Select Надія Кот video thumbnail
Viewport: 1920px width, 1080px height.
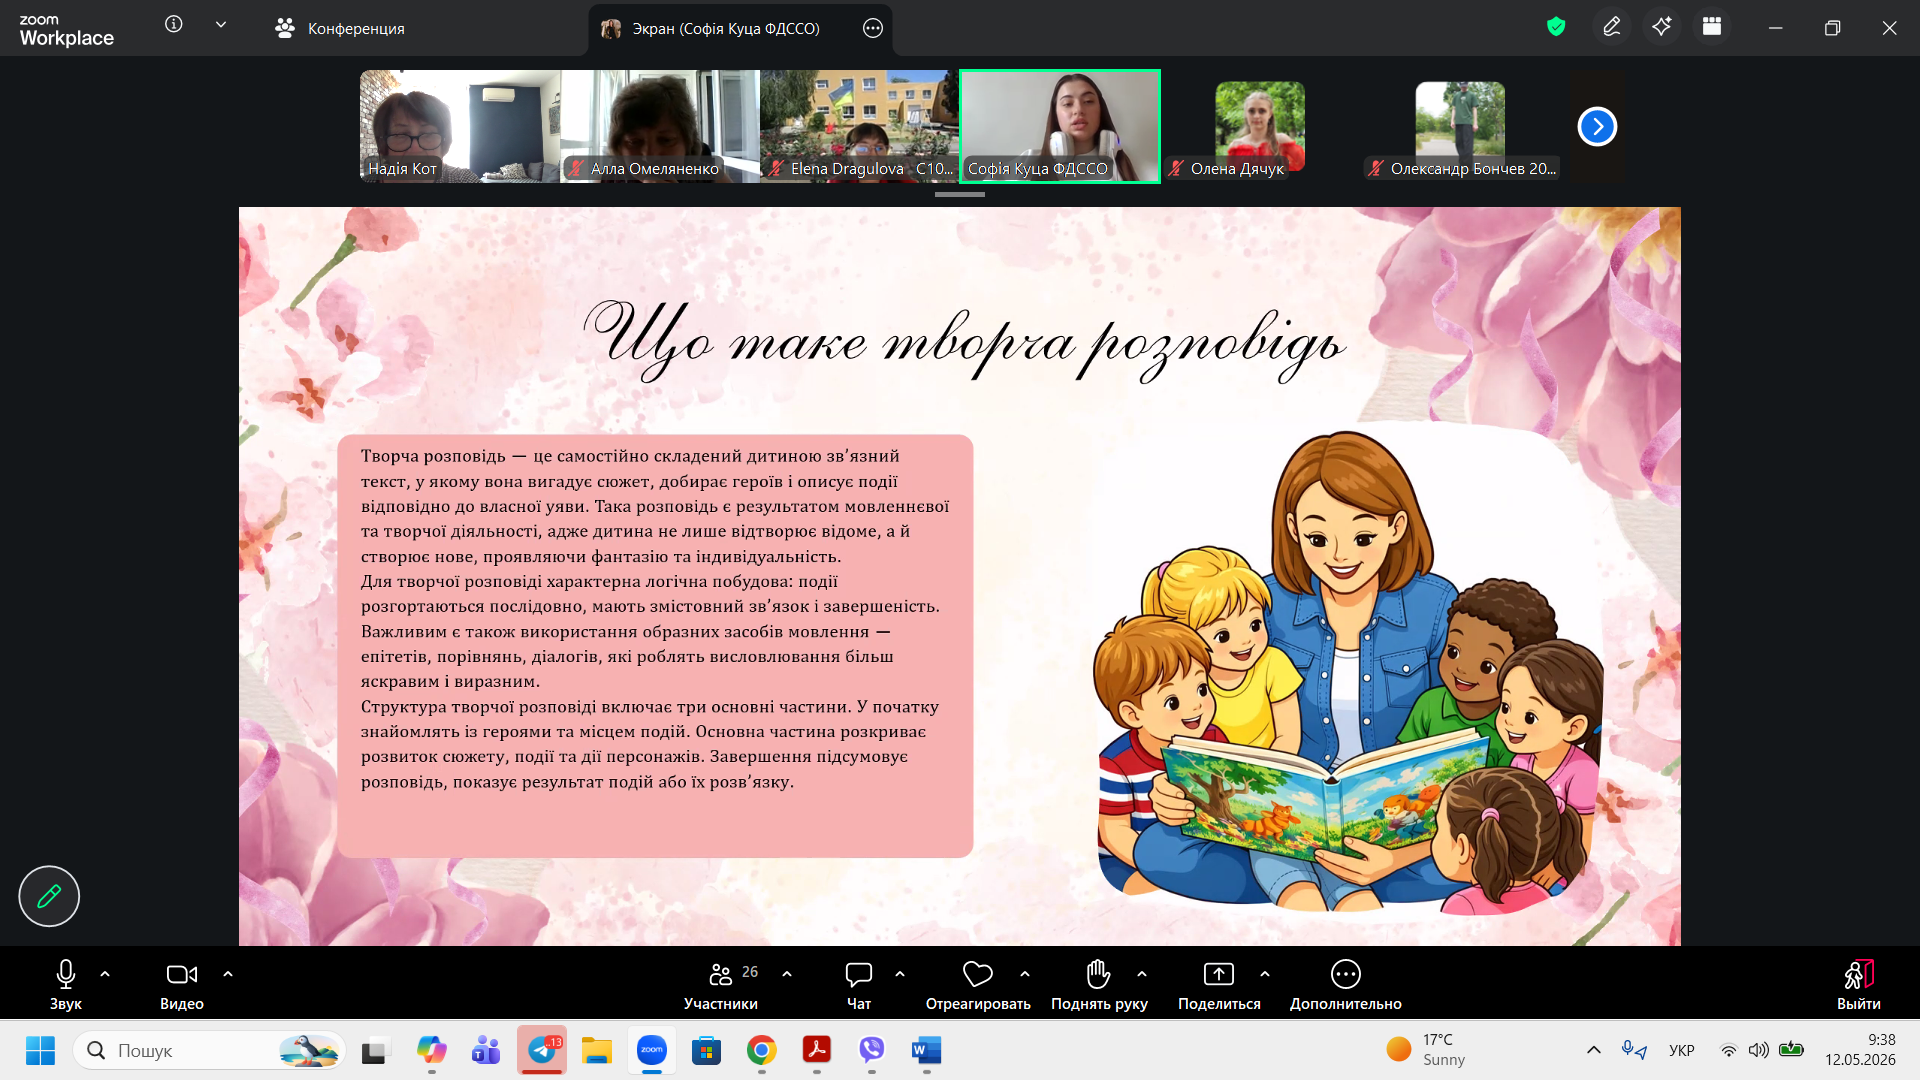click(460, 126)
